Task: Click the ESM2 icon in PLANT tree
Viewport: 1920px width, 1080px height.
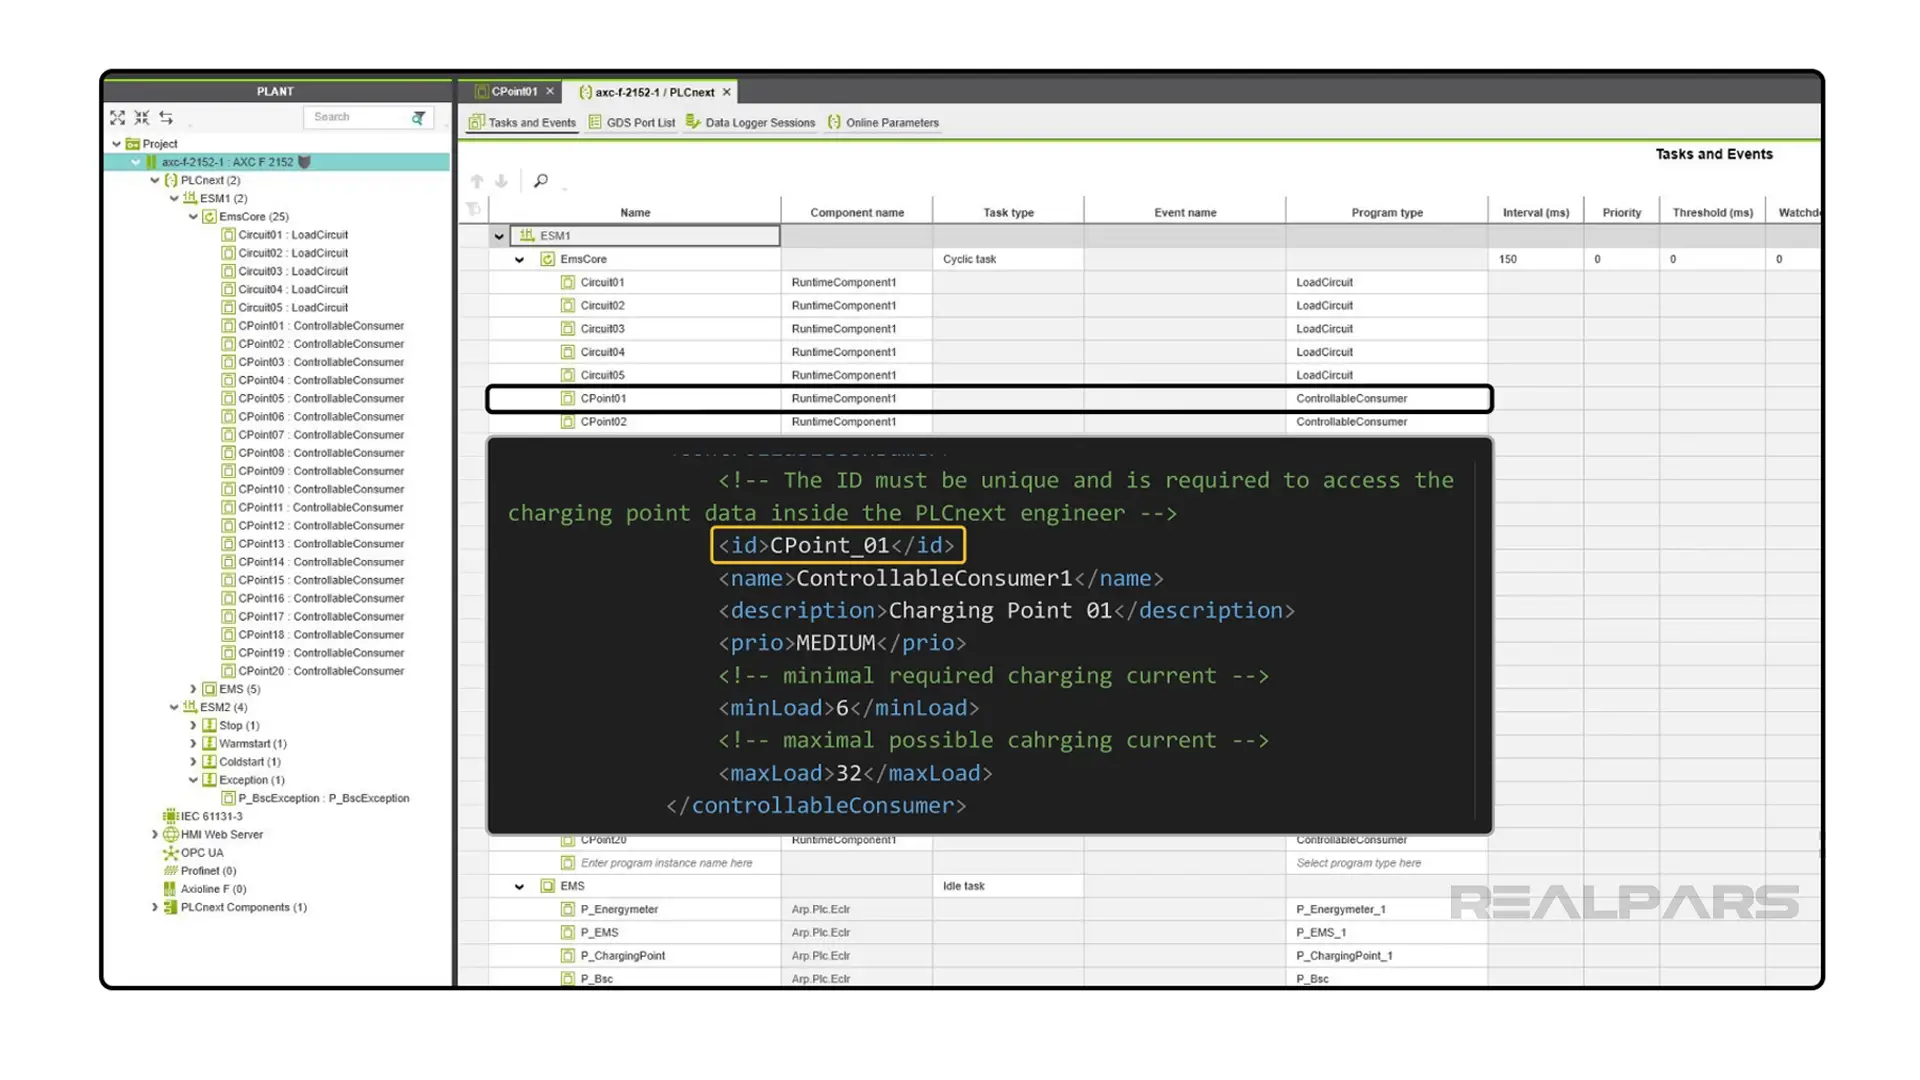Action: point(190,707)
